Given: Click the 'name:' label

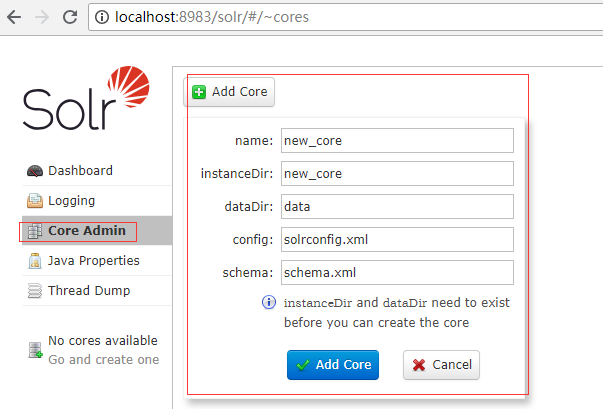Looking at the screenshot, I should click(254, 141).
